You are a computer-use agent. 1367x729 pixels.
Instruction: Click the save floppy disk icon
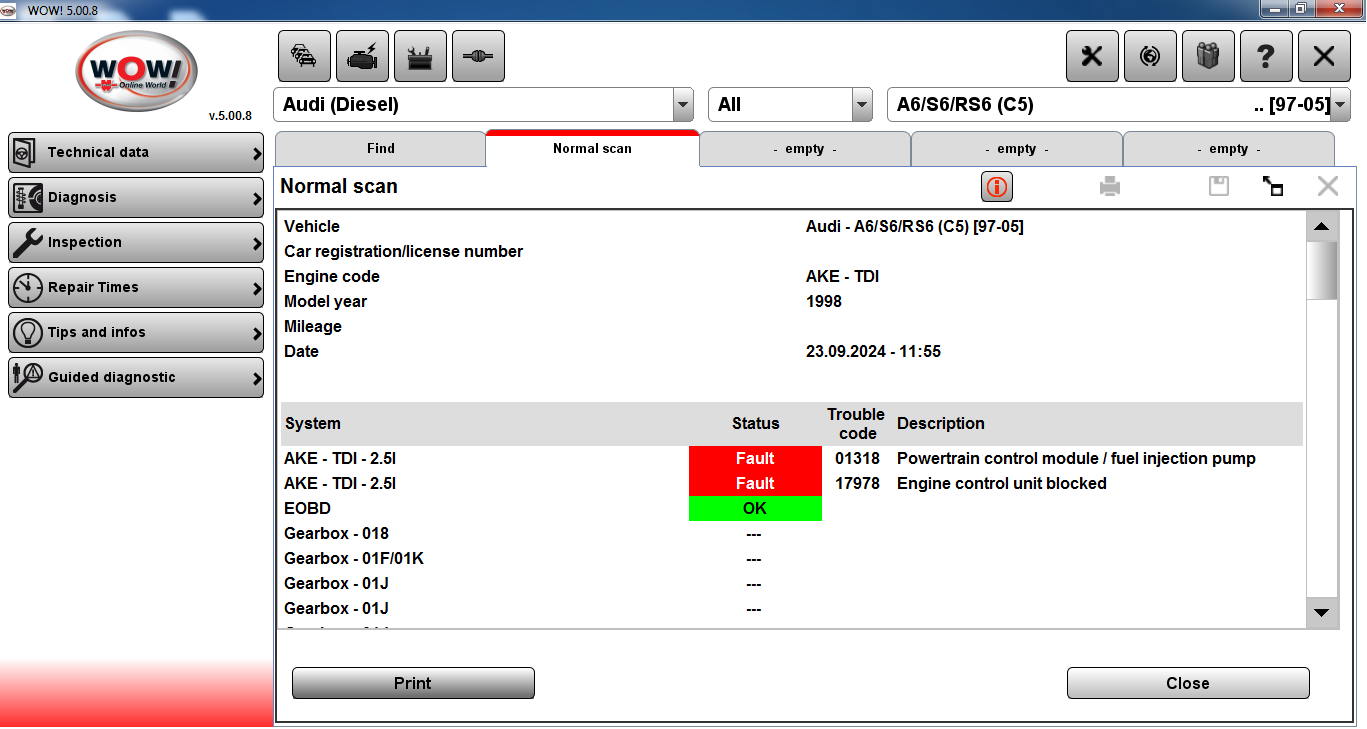click(1219, 186)
